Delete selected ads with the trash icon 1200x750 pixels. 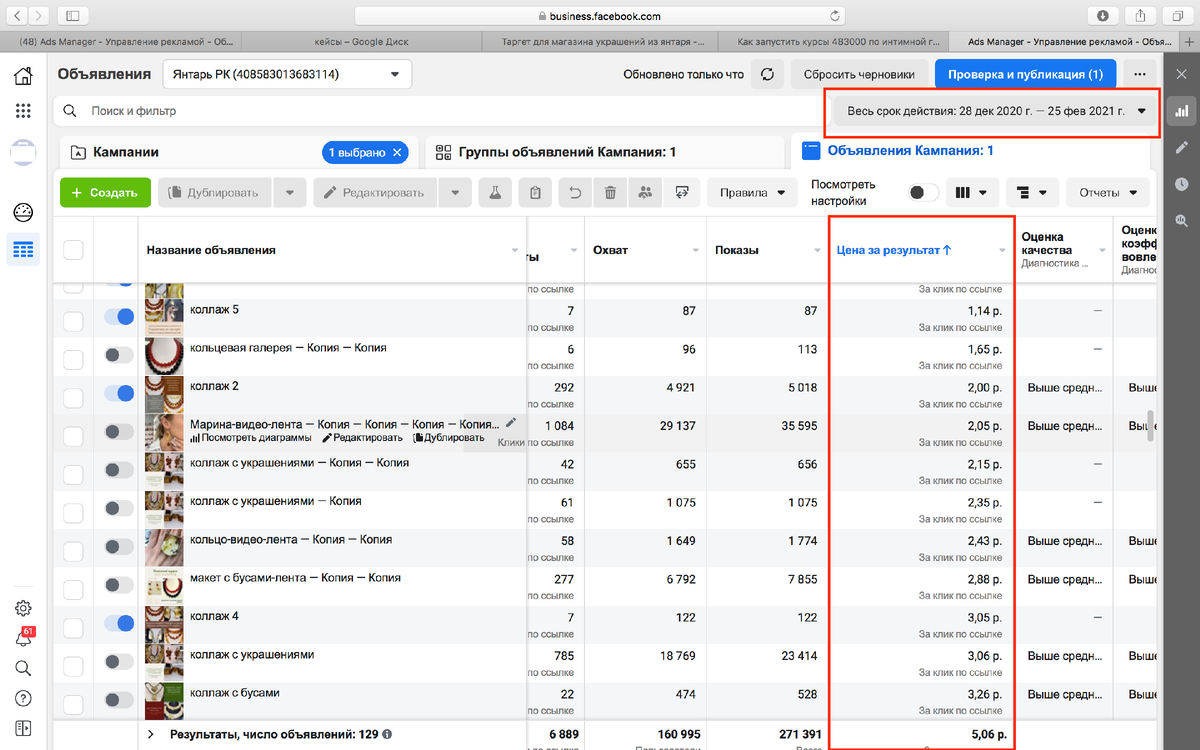[x=610, y=193]
